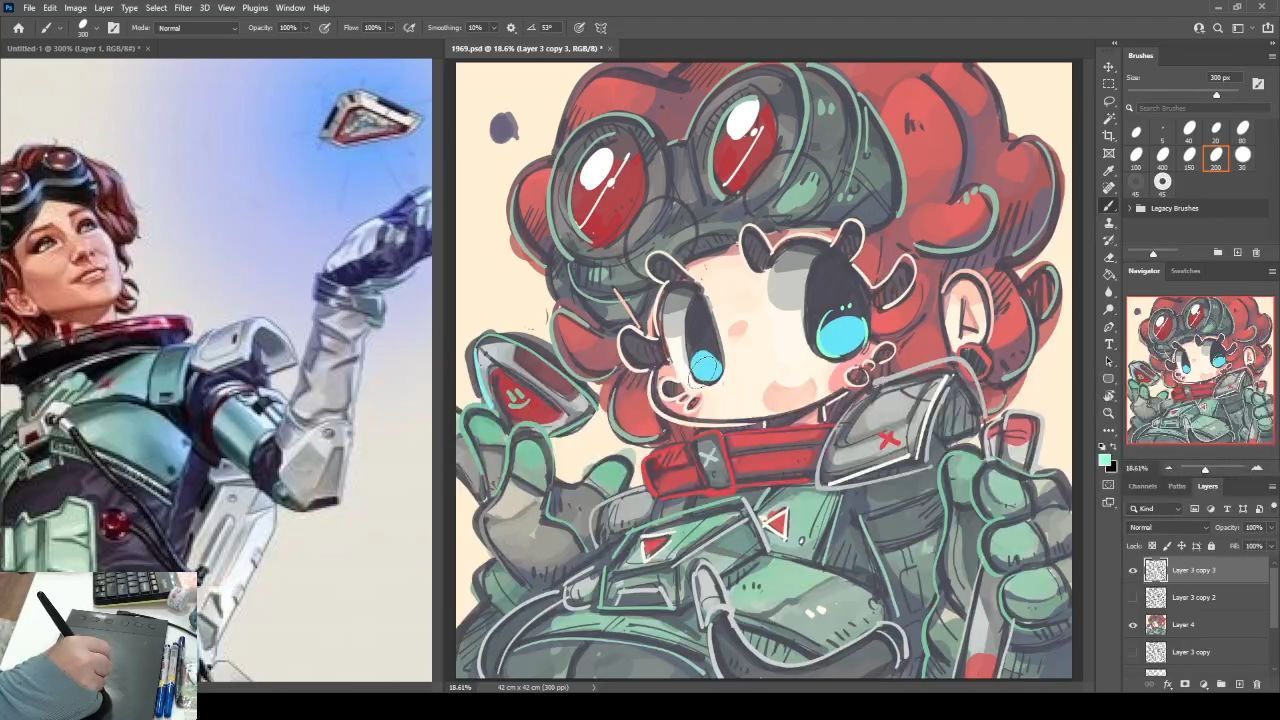
Task: Select the History Brush tool
Action: [1109, 240]
